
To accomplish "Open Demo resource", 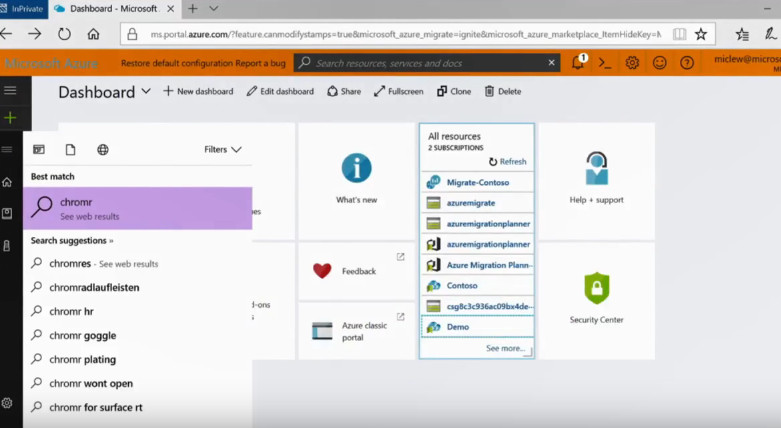I will click(477, 327).
